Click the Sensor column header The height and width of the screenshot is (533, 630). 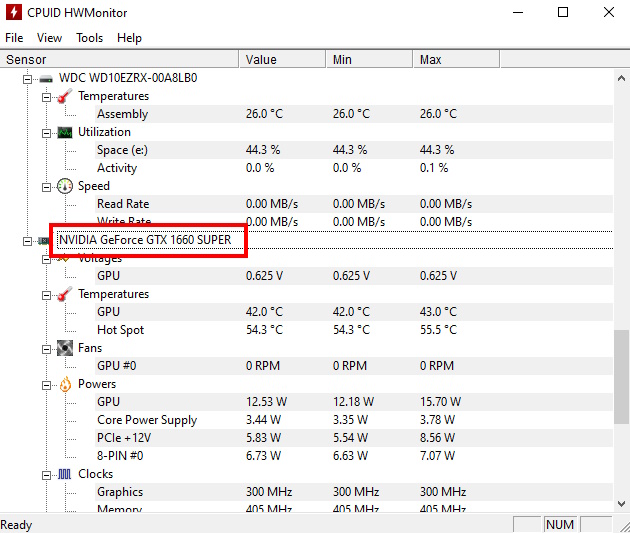click(x=119, y=59)
